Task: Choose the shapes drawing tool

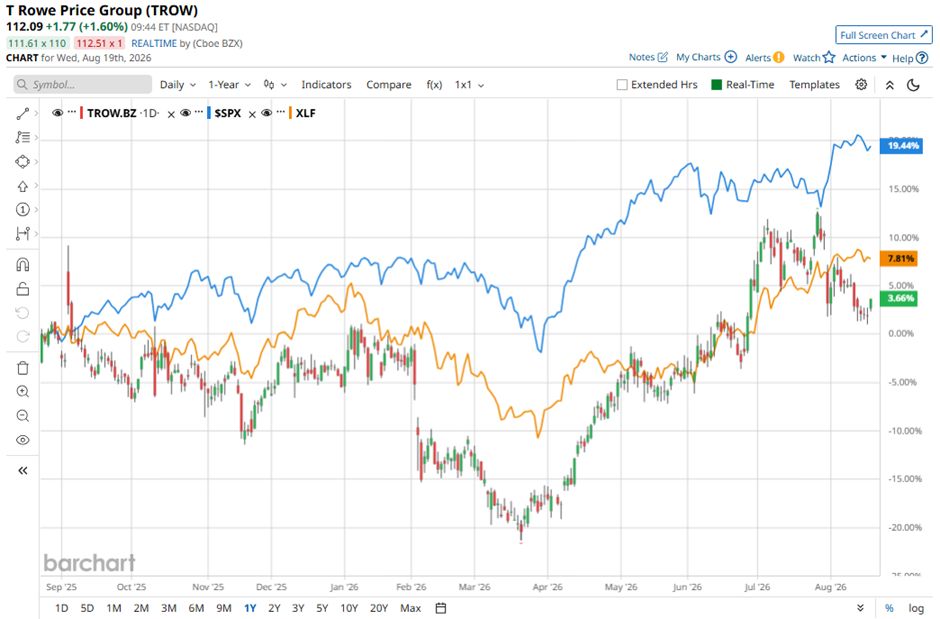Action: 23,162
